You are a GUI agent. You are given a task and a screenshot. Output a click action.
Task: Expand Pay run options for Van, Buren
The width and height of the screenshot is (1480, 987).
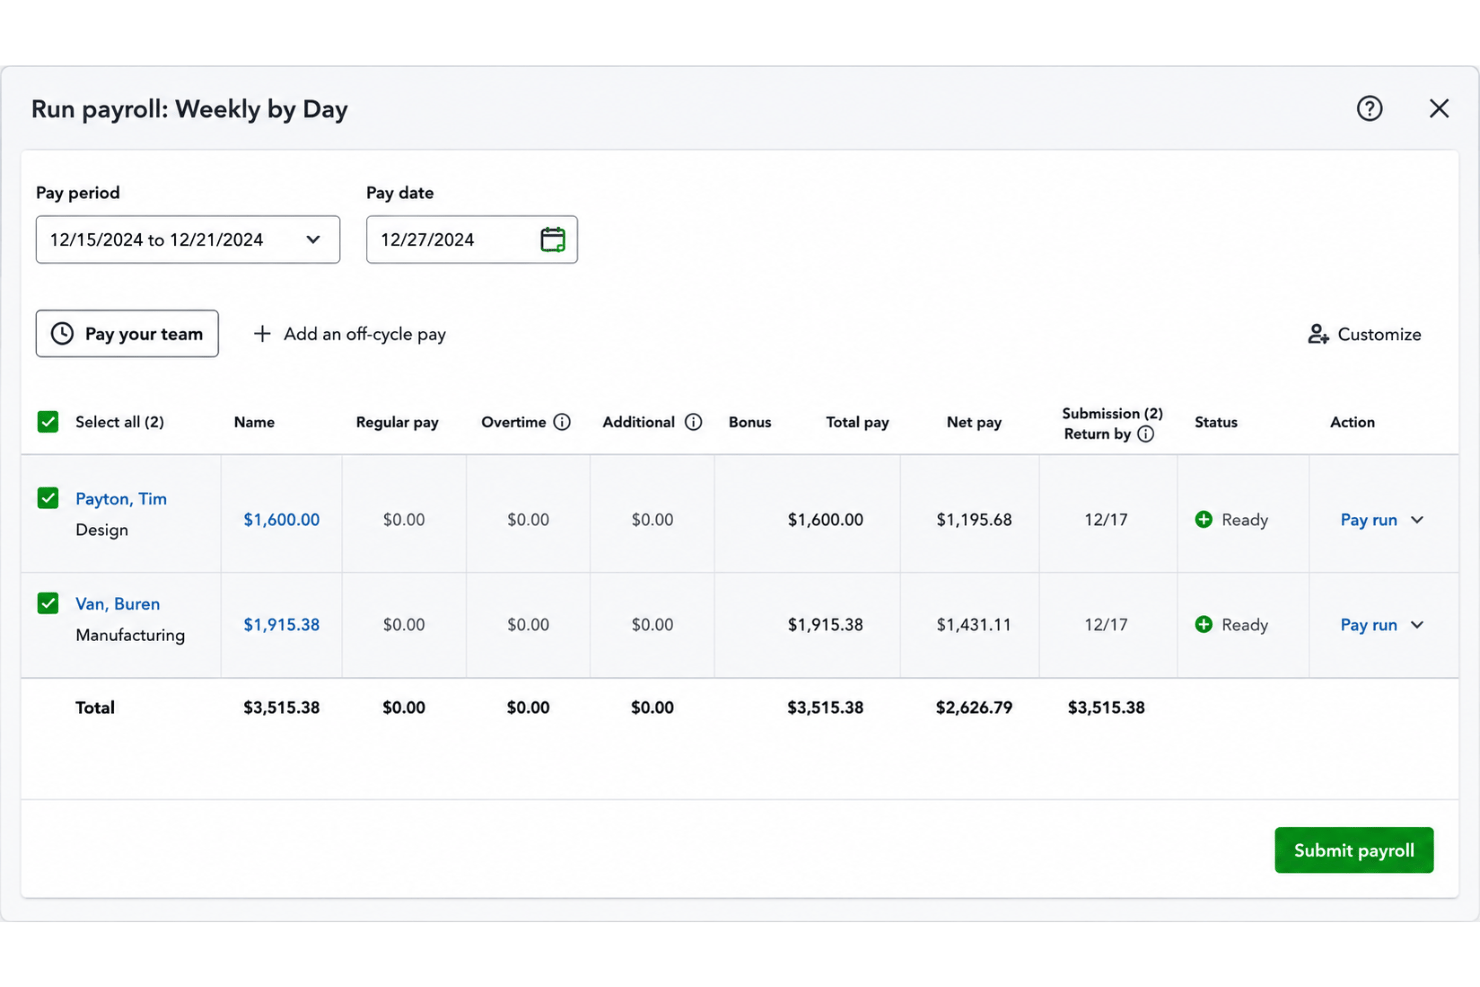pyautogui.click(x=1417, y=625)
